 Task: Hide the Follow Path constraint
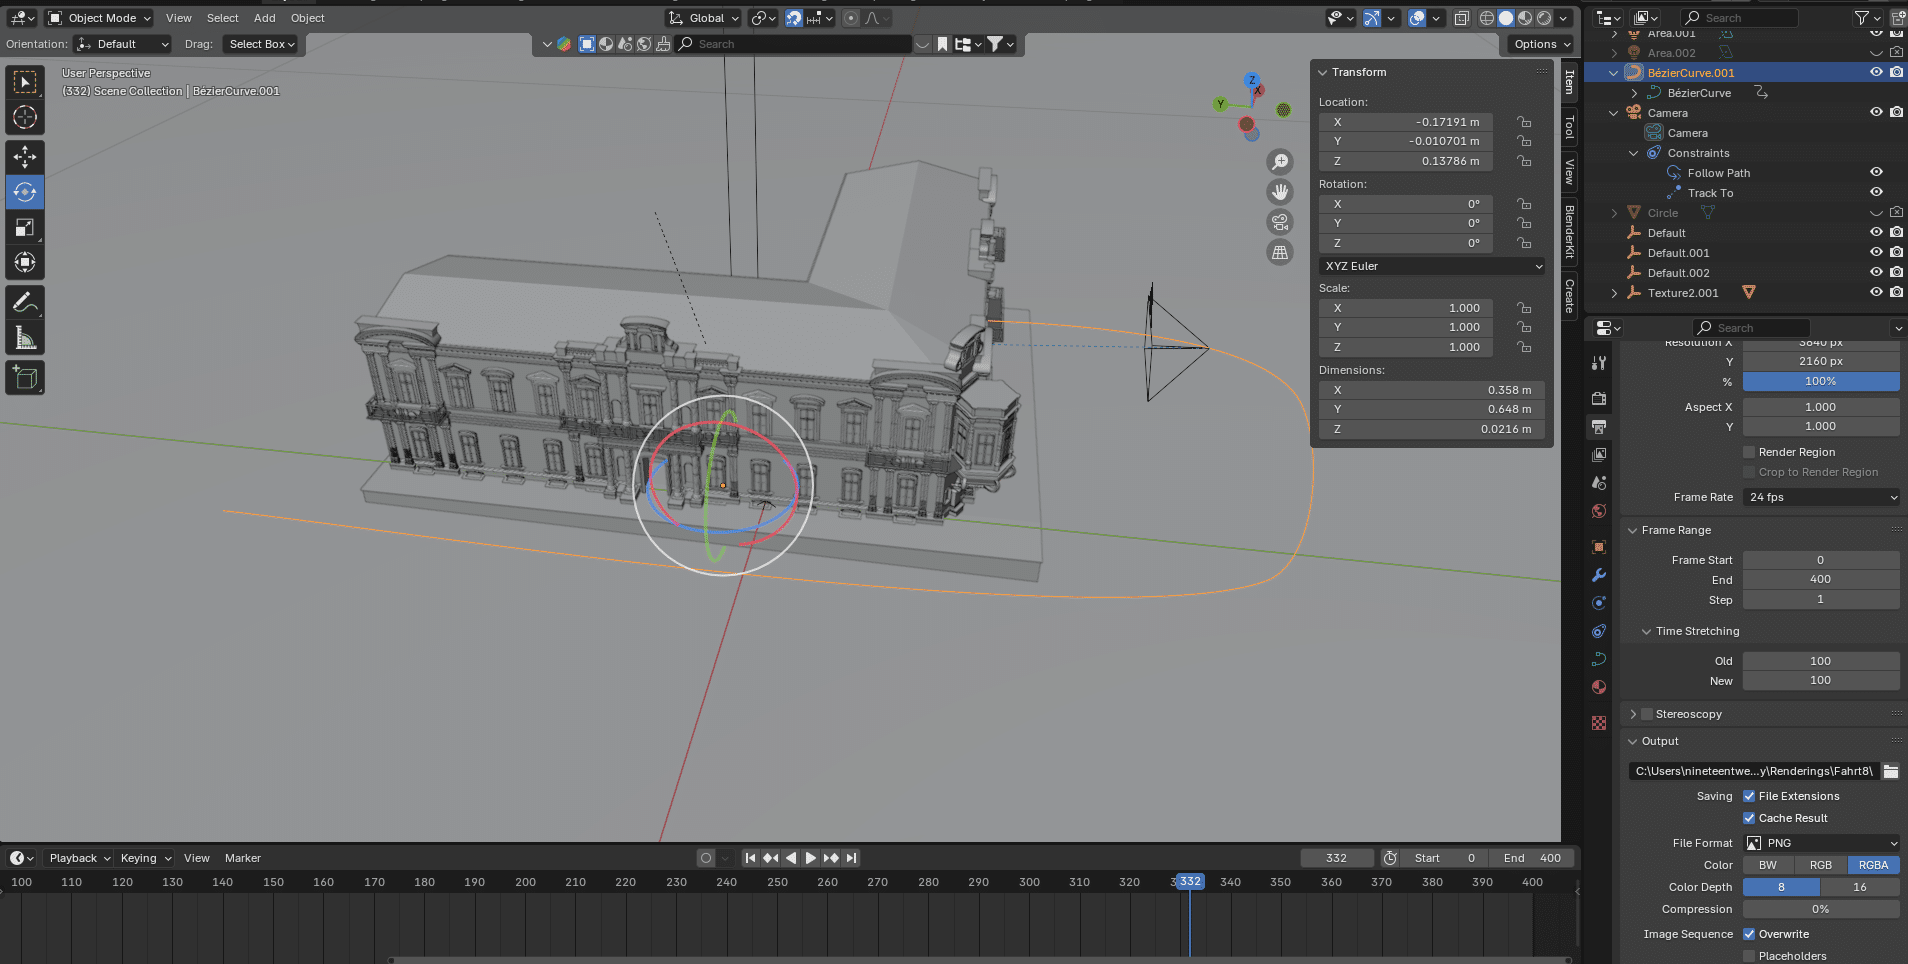1876,172
